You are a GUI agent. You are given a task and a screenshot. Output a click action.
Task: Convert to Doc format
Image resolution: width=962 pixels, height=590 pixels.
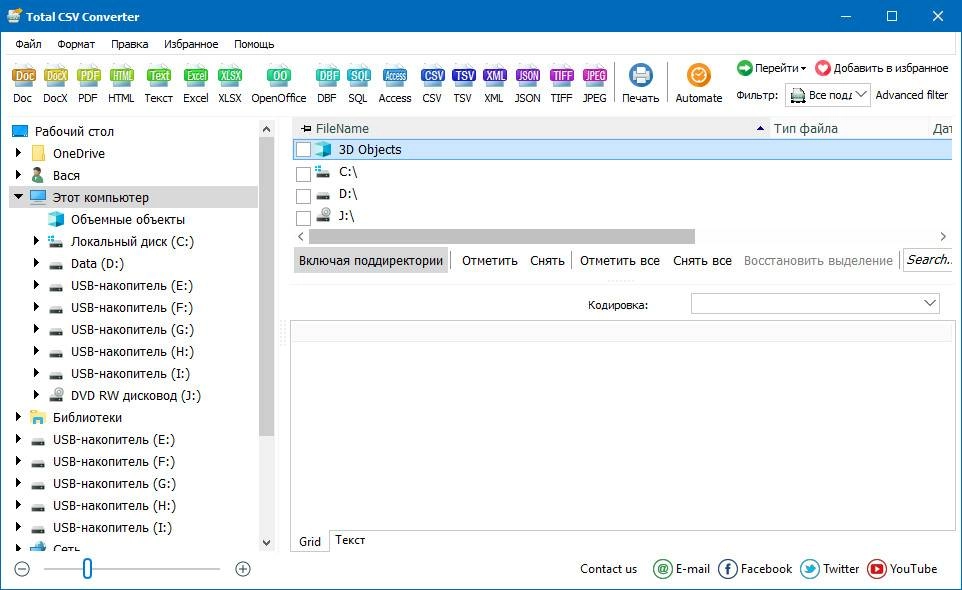tap(23, 84)
